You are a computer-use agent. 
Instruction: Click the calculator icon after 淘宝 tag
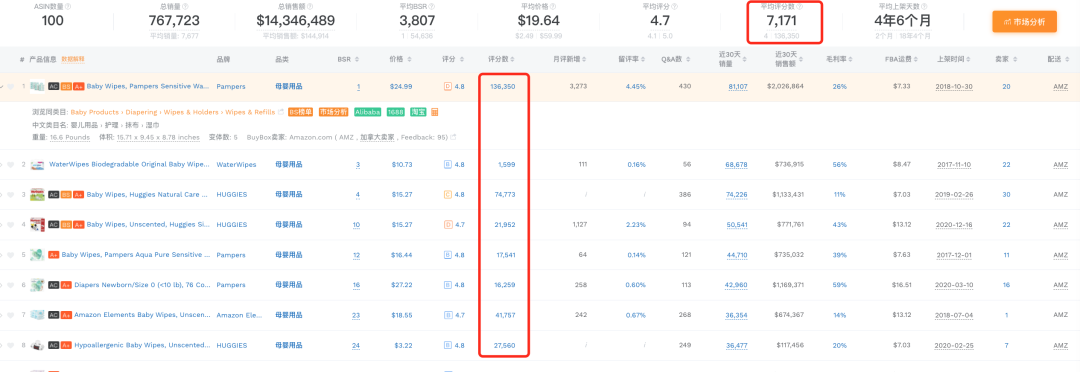[435, 112]
